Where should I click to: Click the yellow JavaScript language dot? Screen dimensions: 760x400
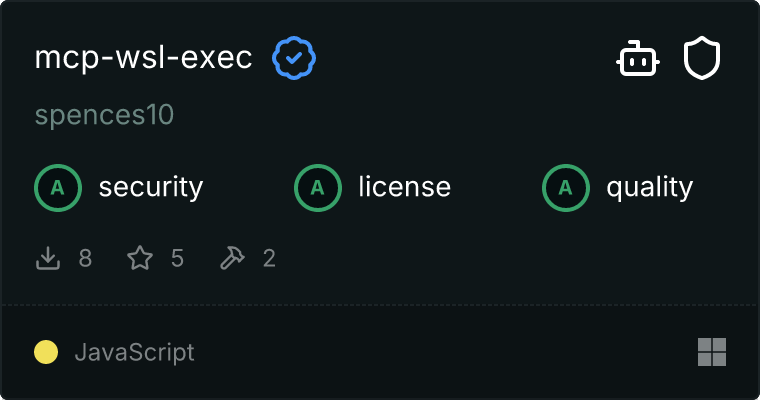tap(46, 352)
